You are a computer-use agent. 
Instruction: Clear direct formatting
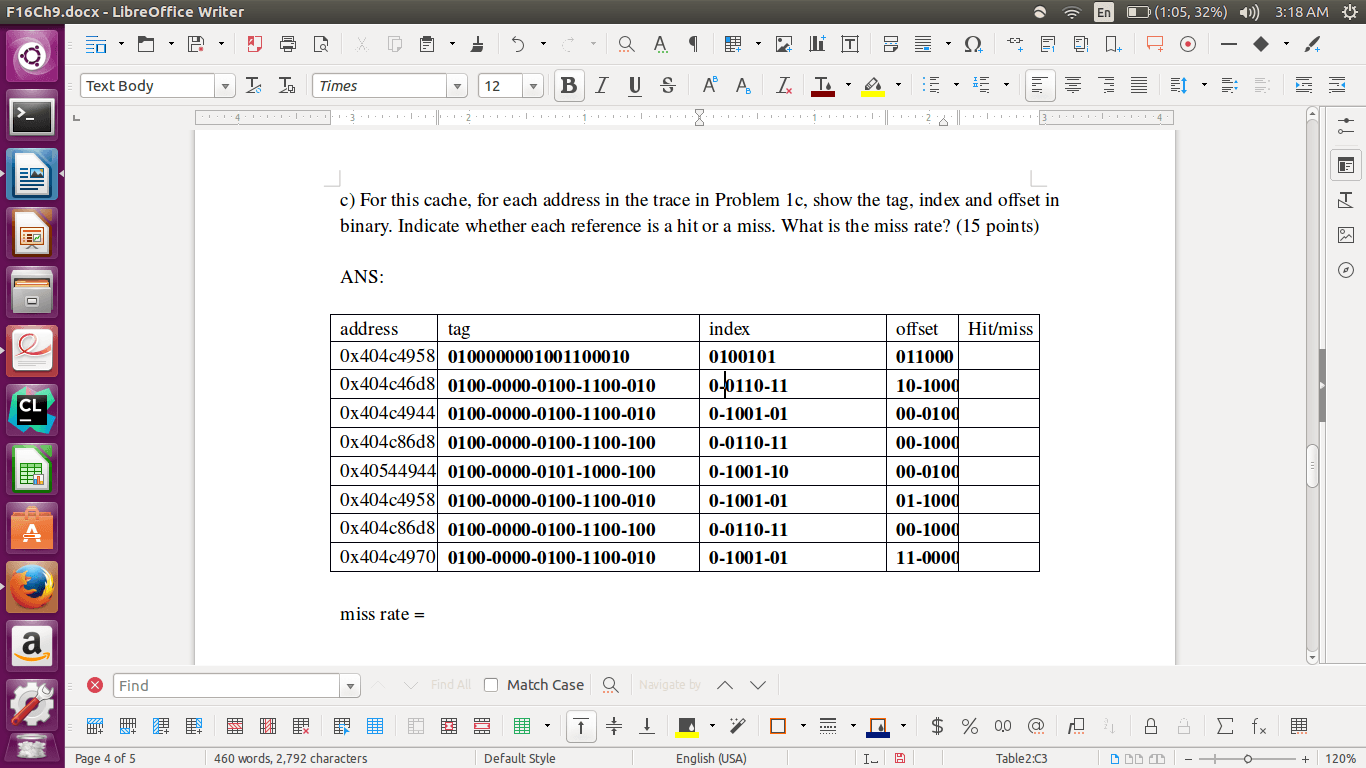784,86
